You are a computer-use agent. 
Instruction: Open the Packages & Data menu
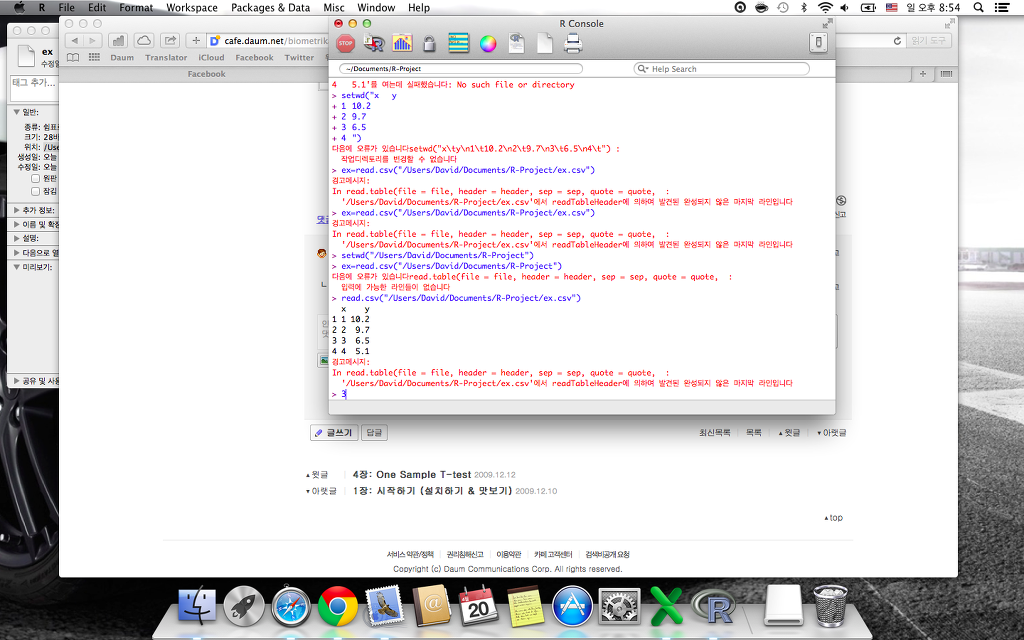pos(270,7)
